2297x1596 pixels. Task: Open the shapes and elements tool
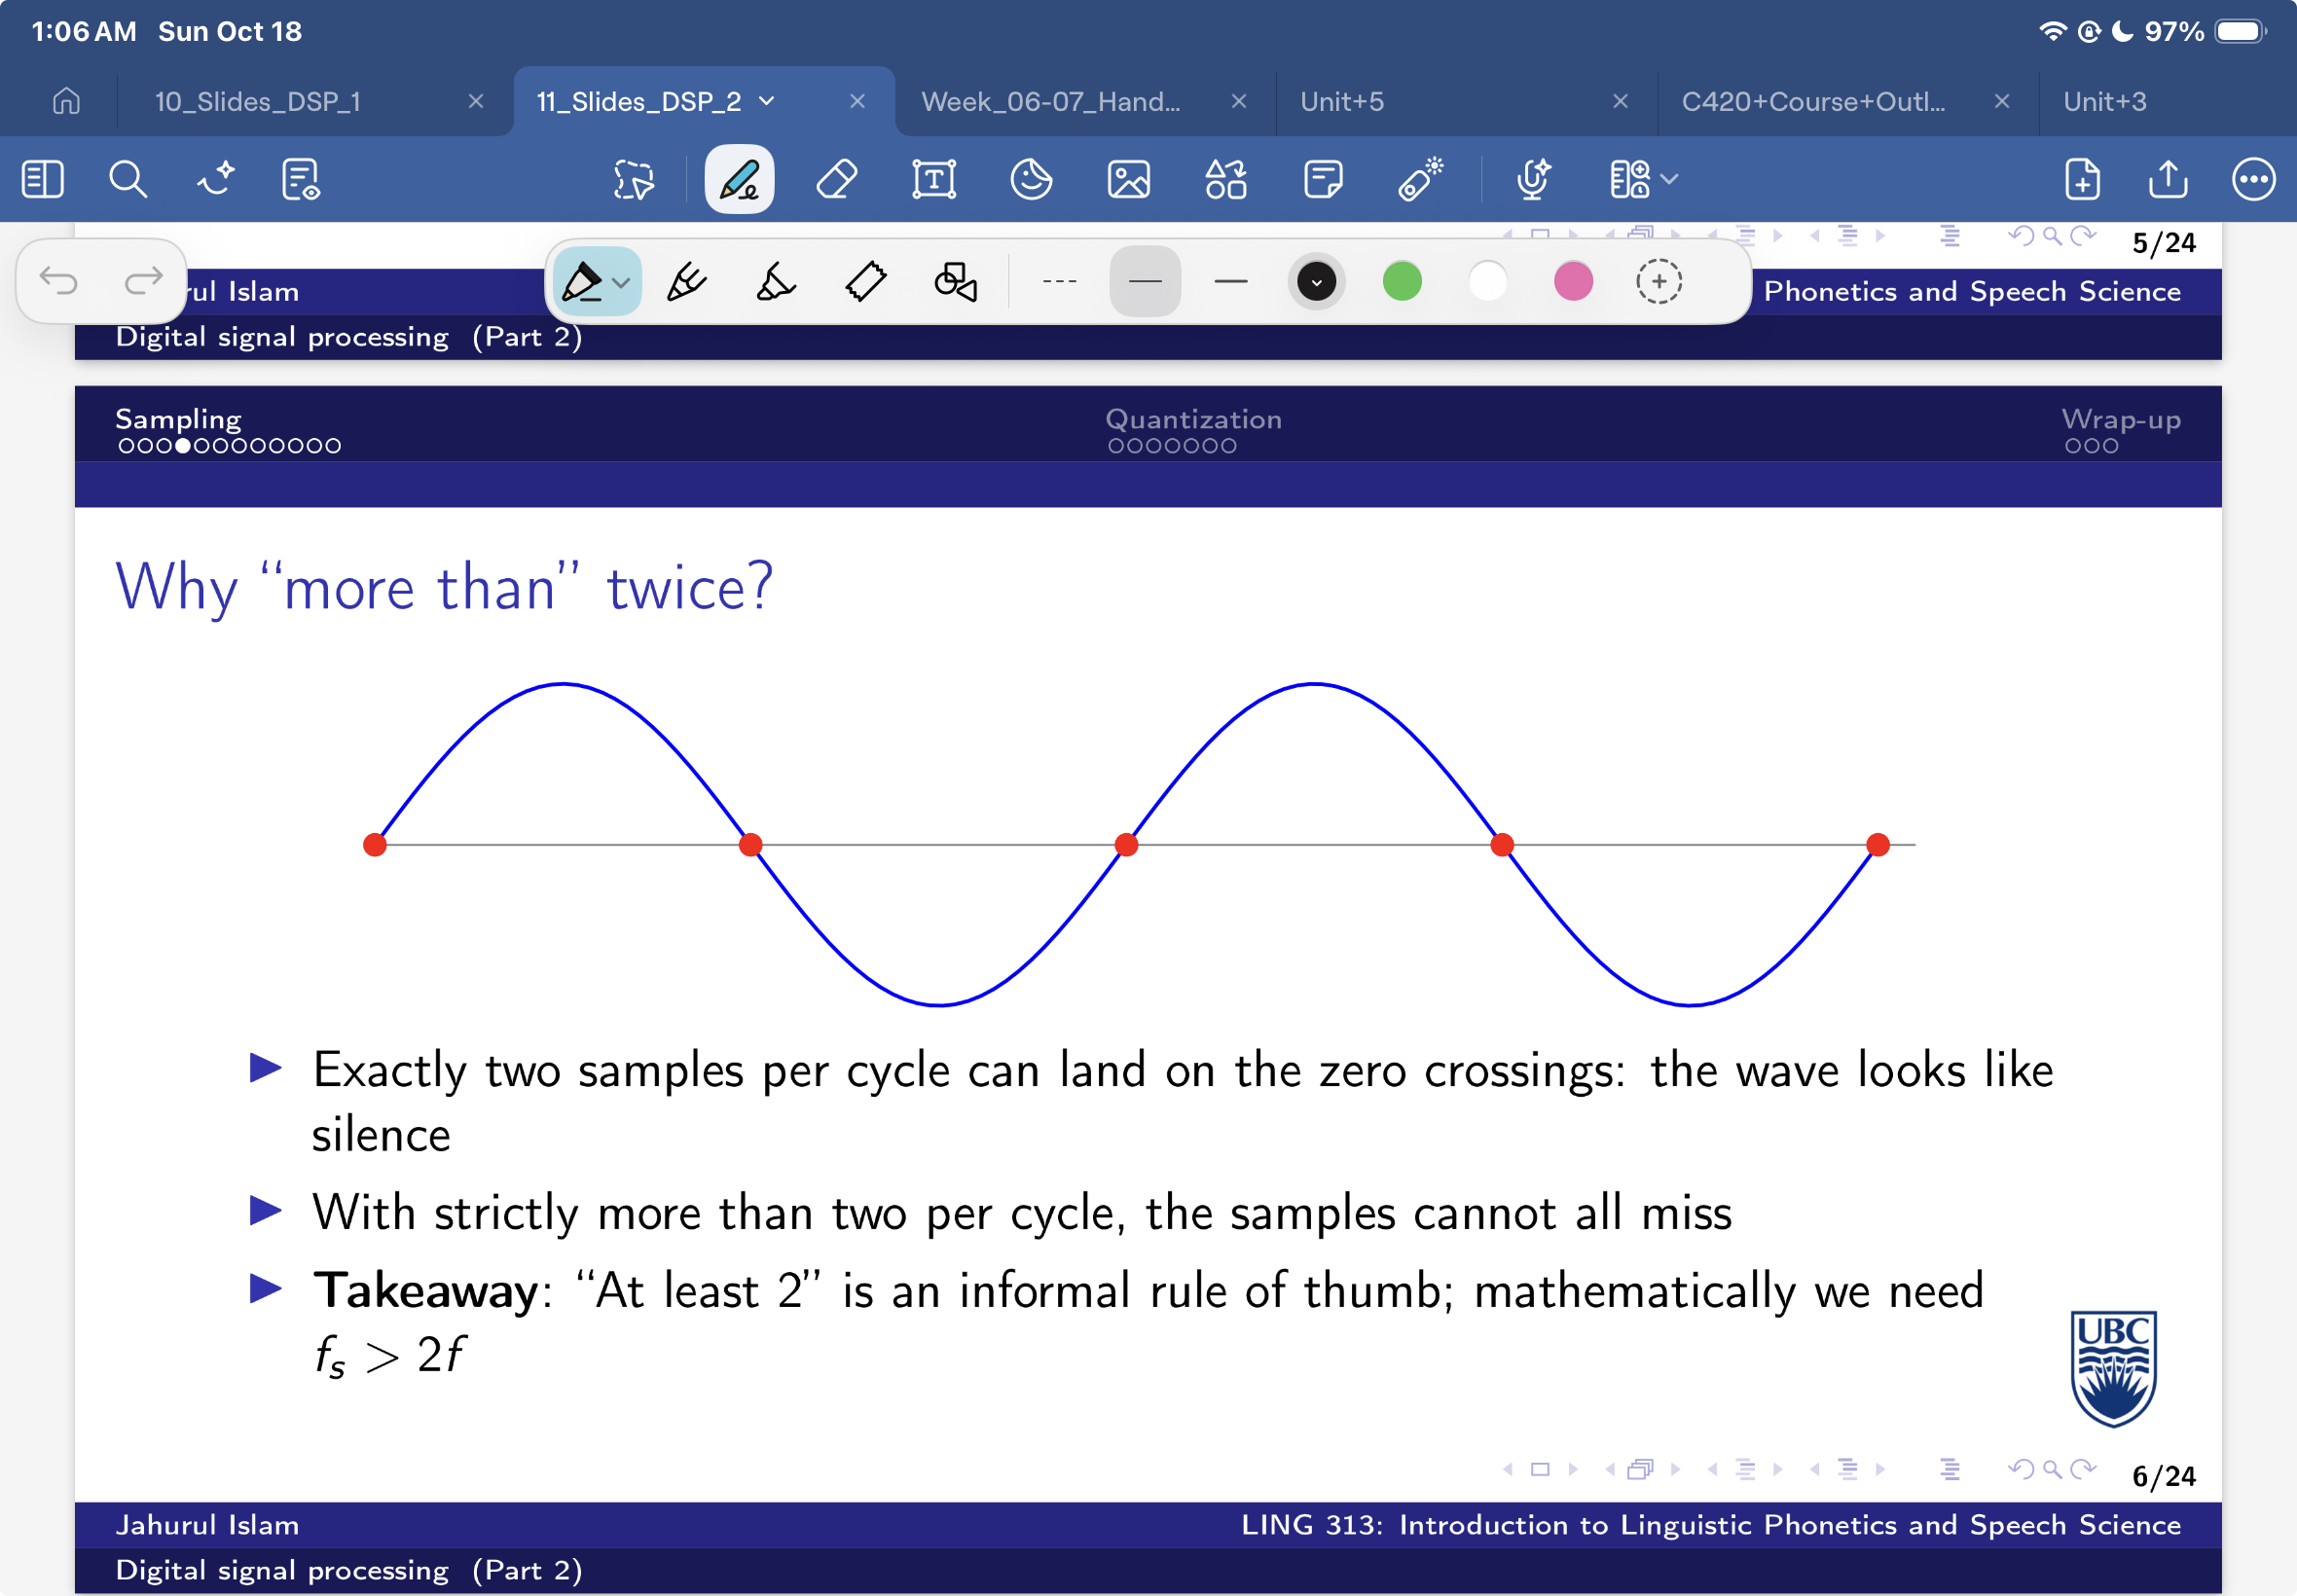[1226, 180]
